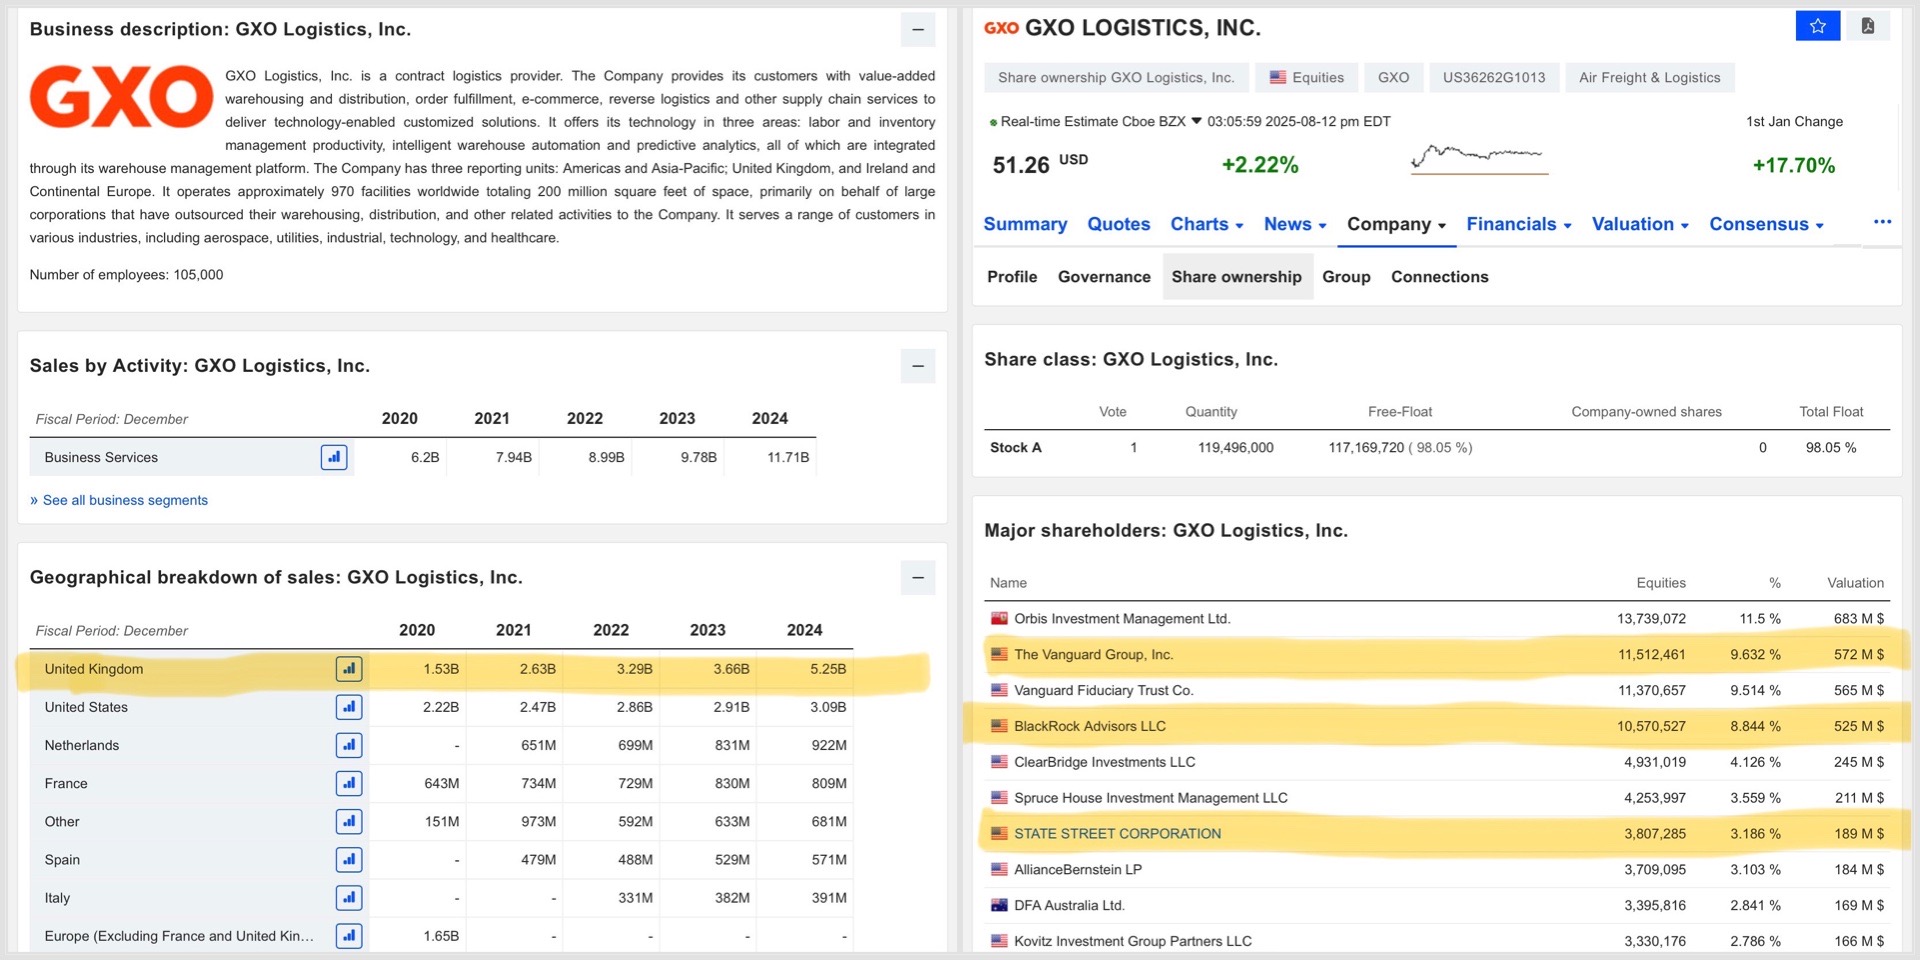Switch to the Connections sub-tab
Viewport: 1920px width, 960px height.
click(x=1439, y=277)
